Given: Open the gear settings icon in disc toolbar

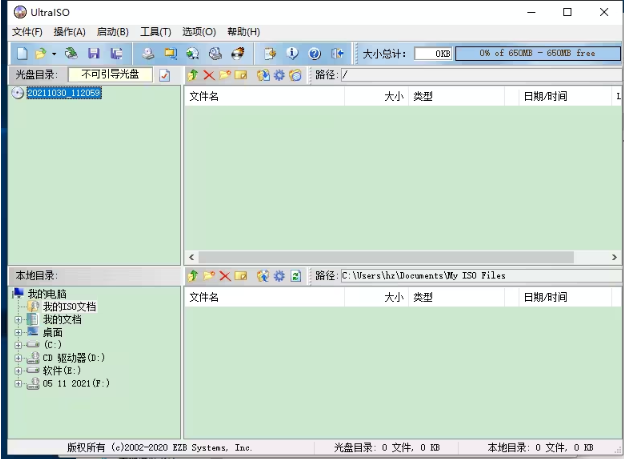Looking at the screenshot, I should tap(279, 75).
